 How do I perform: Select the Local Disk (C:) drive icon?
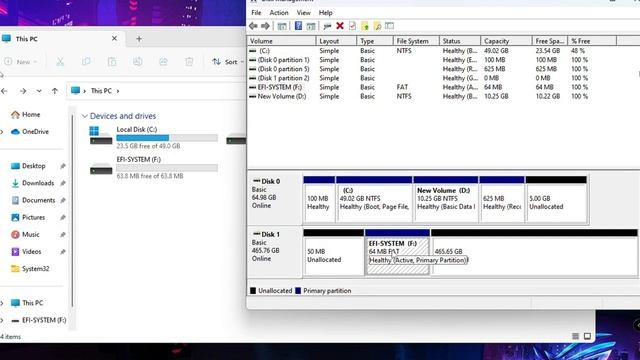[x=100, y=136]
